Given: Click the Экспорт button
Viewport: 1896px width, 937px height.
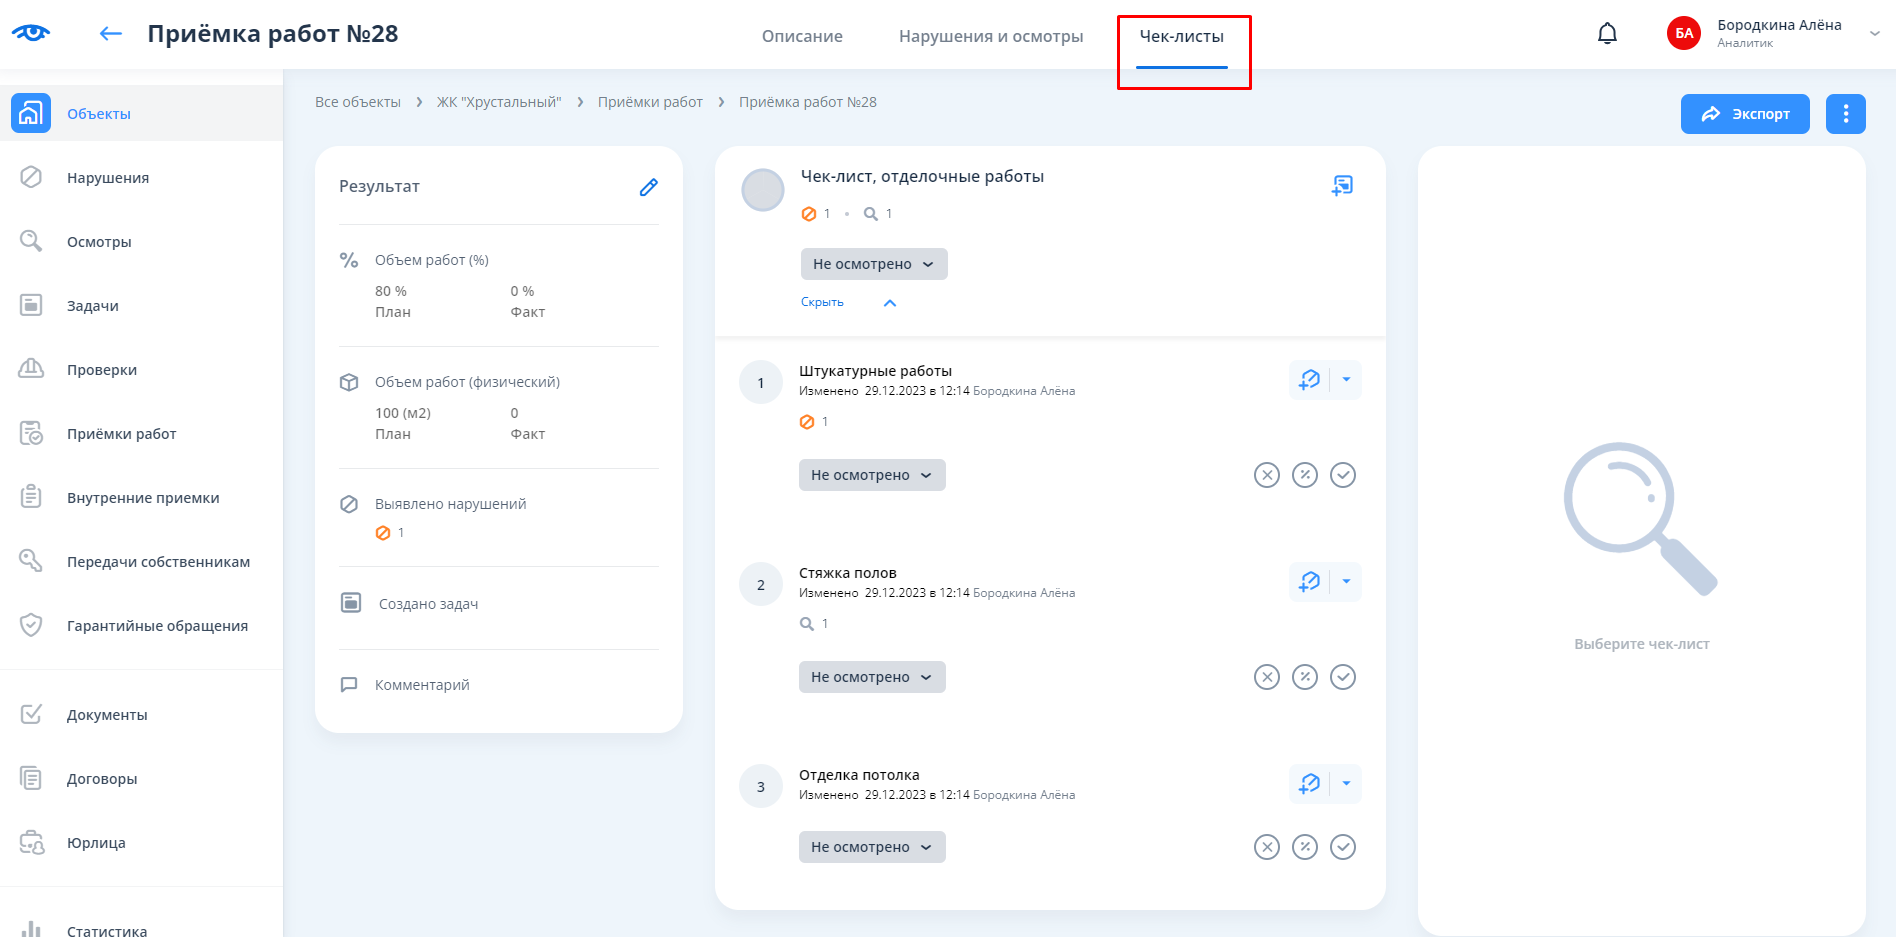Looking at the screenshot, I should click(x=1744, y=114).
